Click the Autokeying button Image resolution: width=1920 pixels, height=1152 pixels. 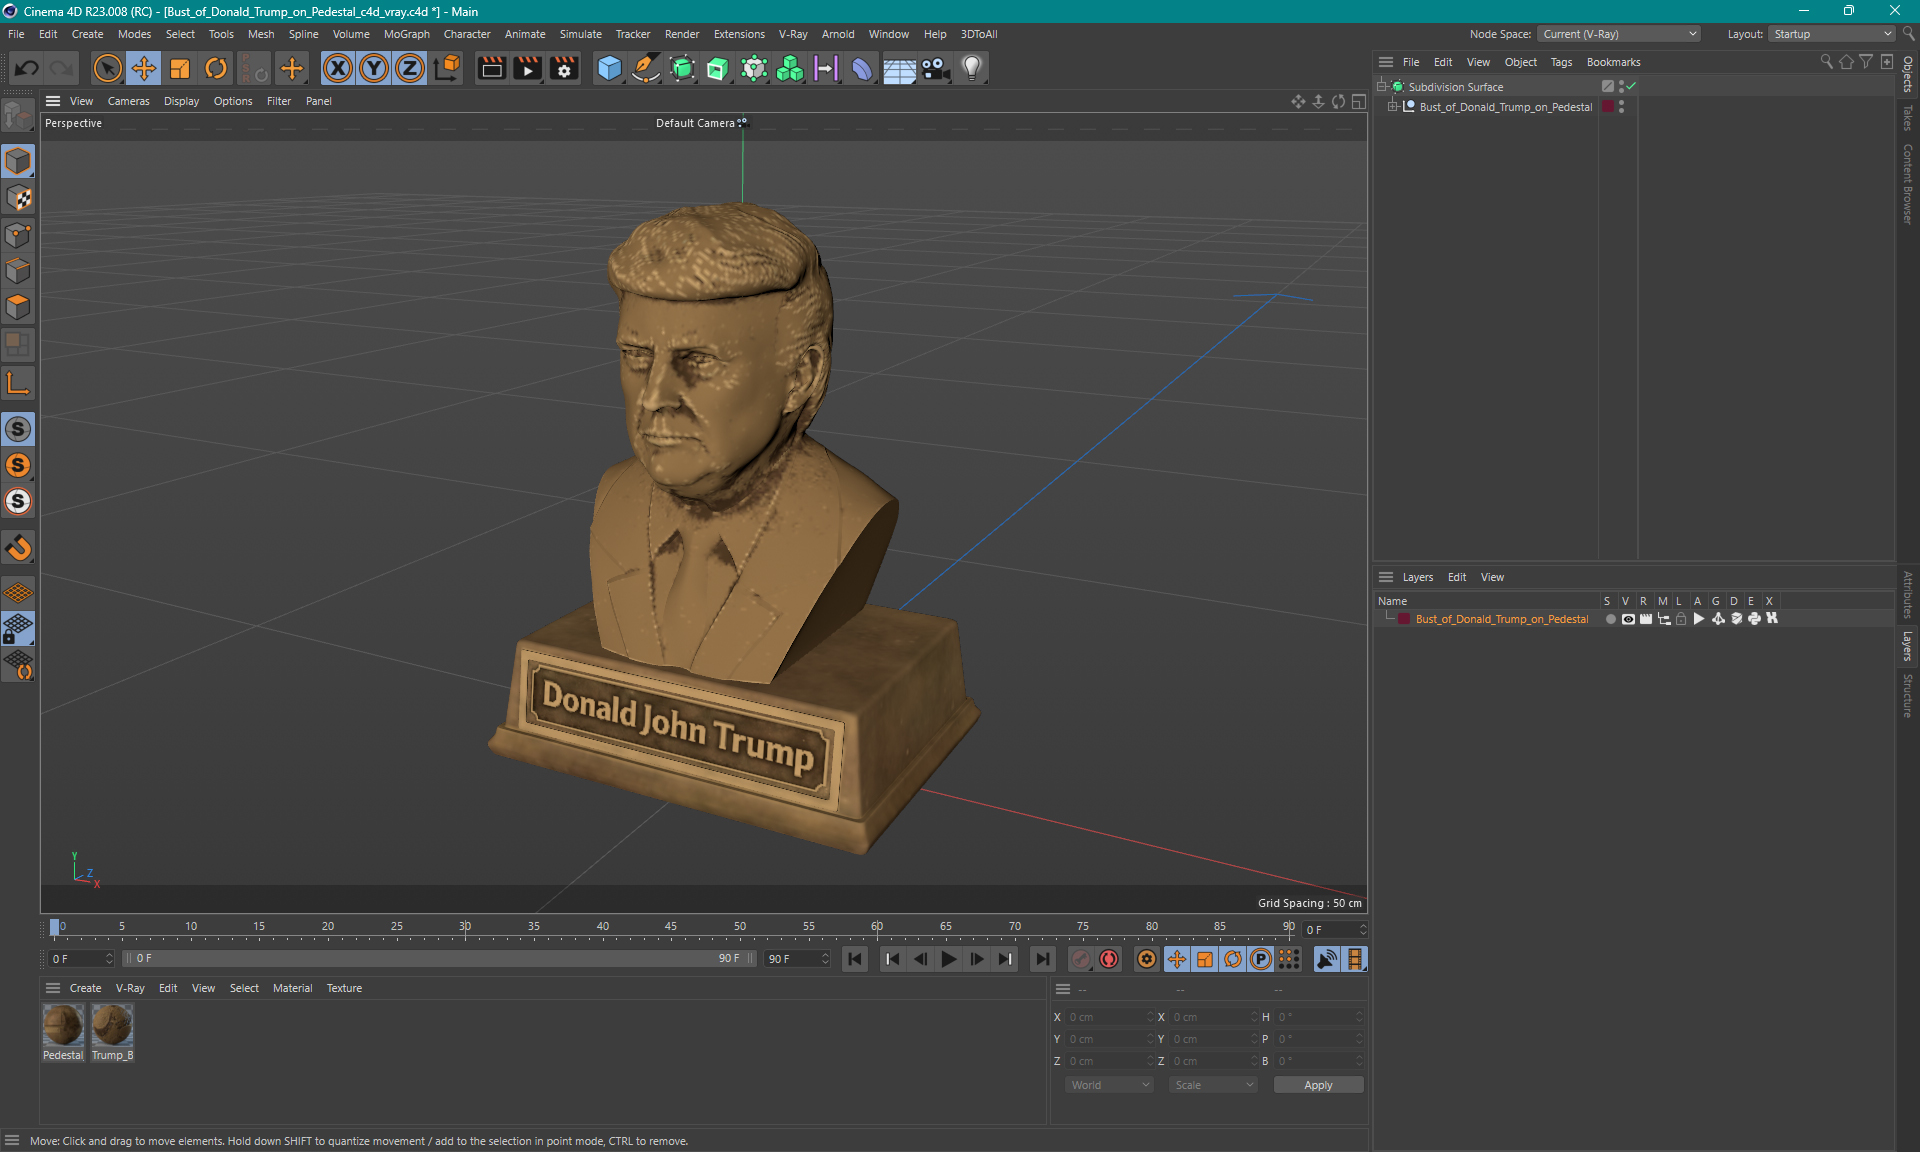click(x=1109, y=959)
